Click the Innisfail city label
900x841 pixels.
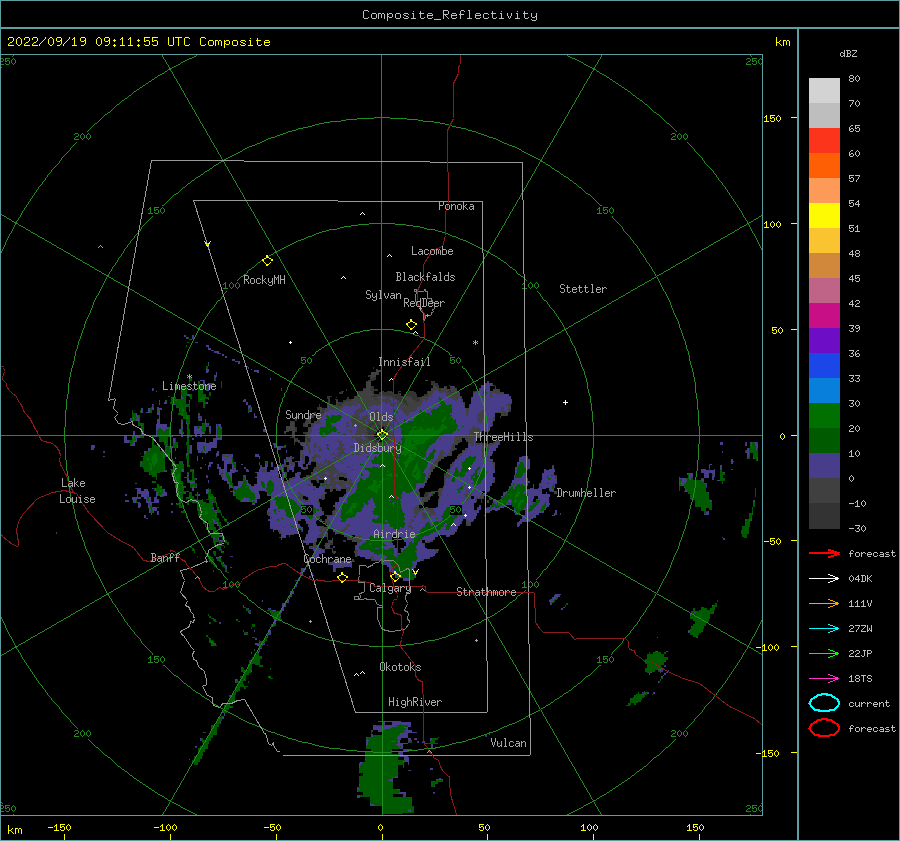(404, 362)
